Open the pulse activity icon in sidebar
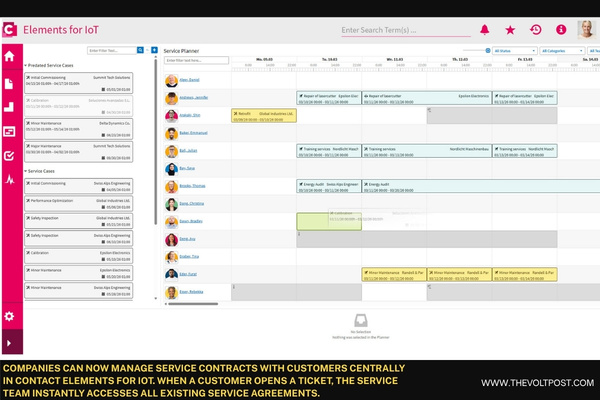Screen dimensions: 600x400 [x=10, y=179]
